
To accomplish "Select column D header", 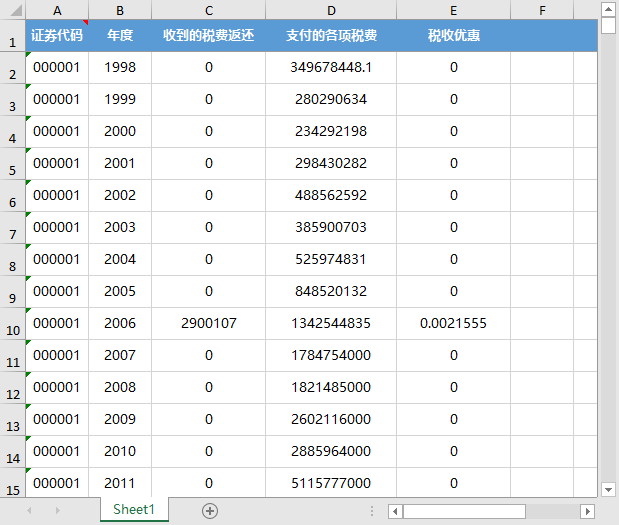I will 331,10.
